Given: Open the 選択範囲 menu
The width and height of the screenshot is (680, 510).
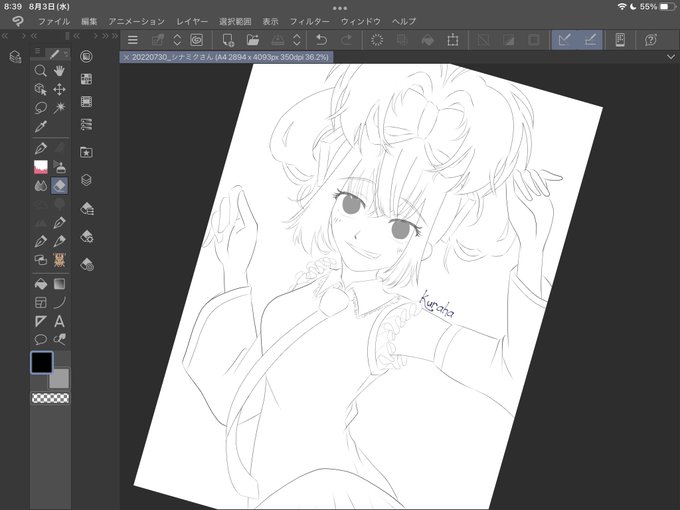Looking at the screenshot, I should point(235,22).
